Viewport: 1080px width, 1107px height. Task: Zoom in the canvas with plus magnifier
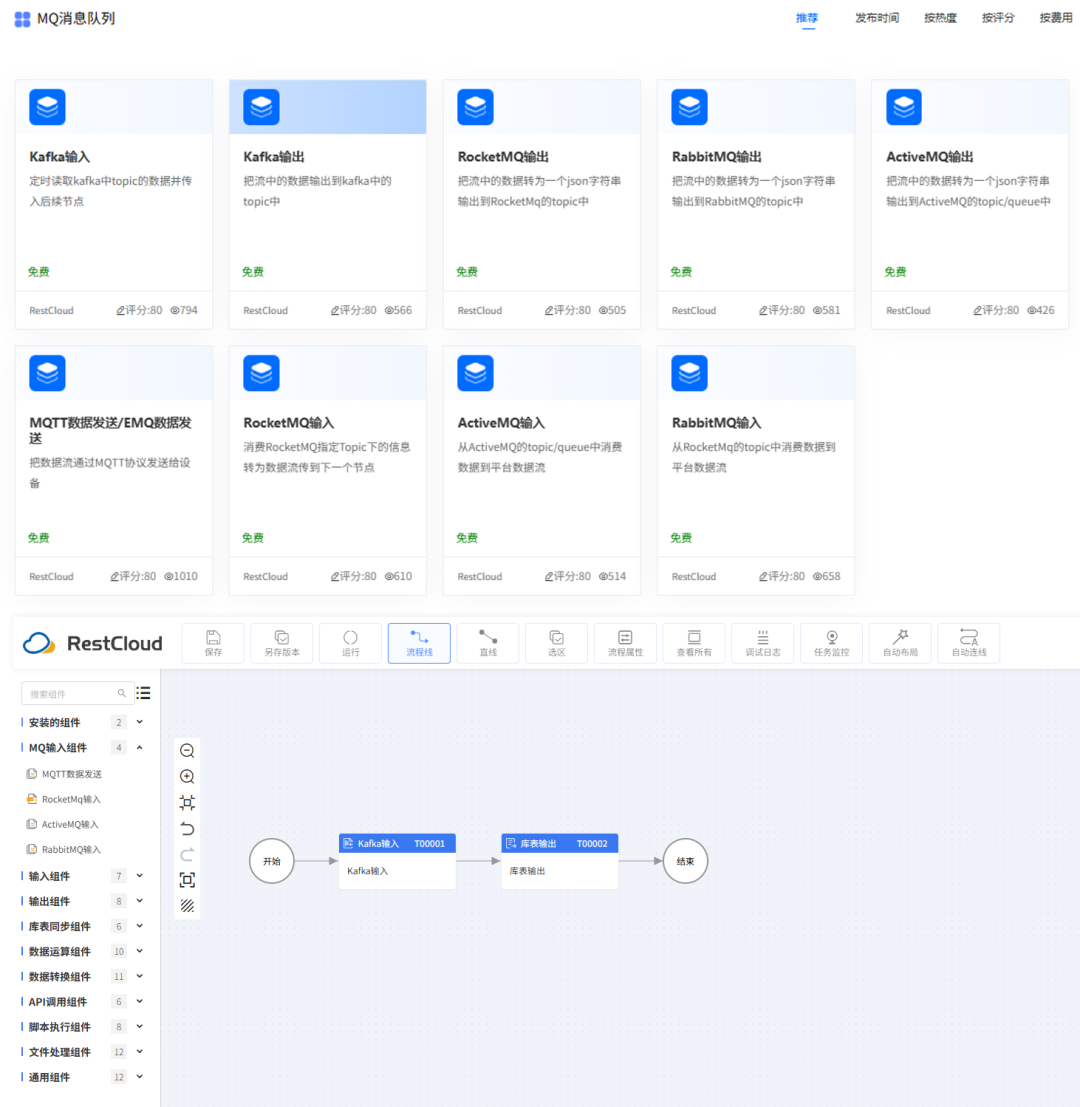[187, 777]
